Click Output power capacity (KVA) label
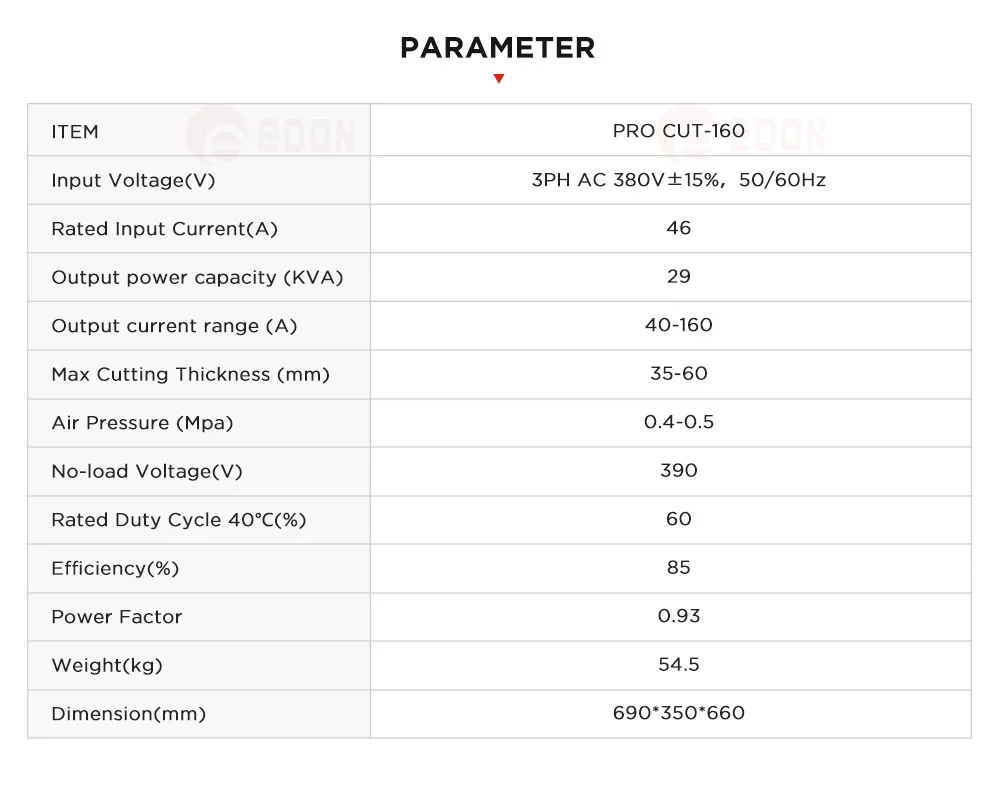Screen dimensions: 1000x785 click(x=197, y=277)
